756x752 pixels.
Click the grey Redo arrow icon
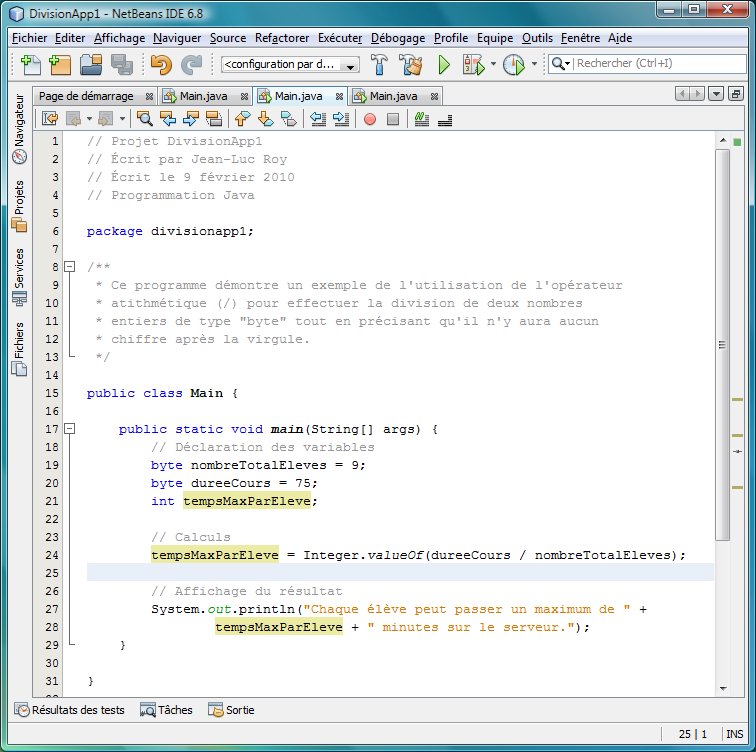pos(191,64)
